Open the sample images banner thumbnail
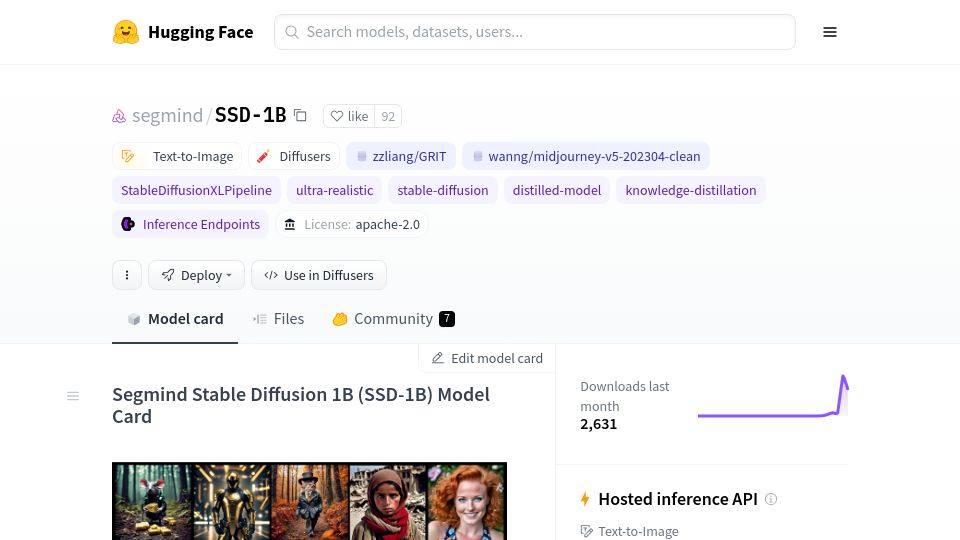The width and height of the screenshot is (960, 540). click(309, 501)
